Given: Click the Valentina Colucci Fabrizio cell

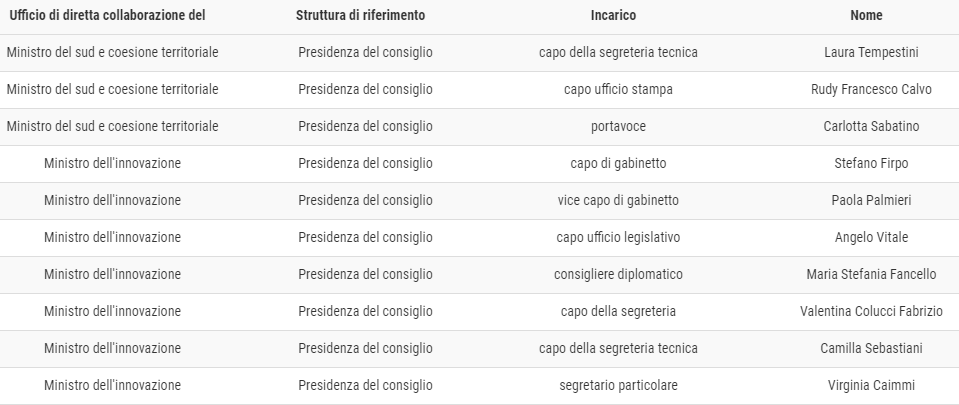Looking at the screenshot, I should [x=871, y=311].
